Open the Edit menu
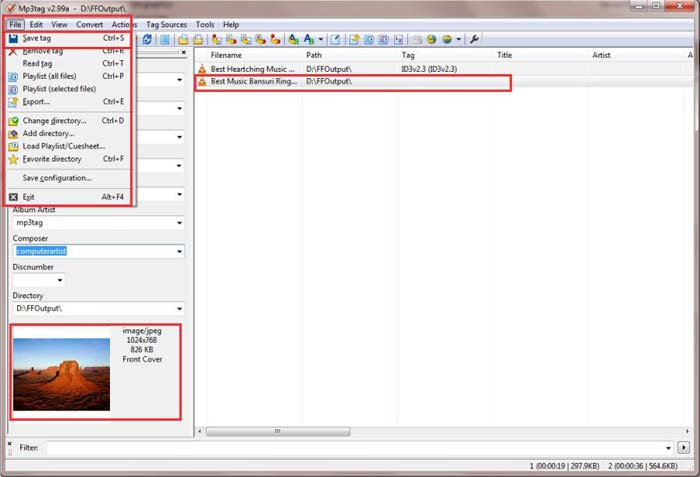The height and width of the screenshot is (477, 700). 36,25
